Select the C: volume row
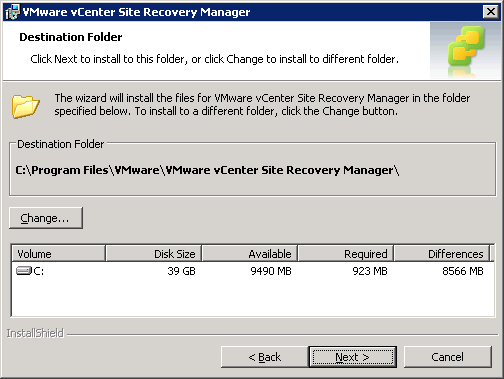This screenshot has height=379, width=504. 253,271
